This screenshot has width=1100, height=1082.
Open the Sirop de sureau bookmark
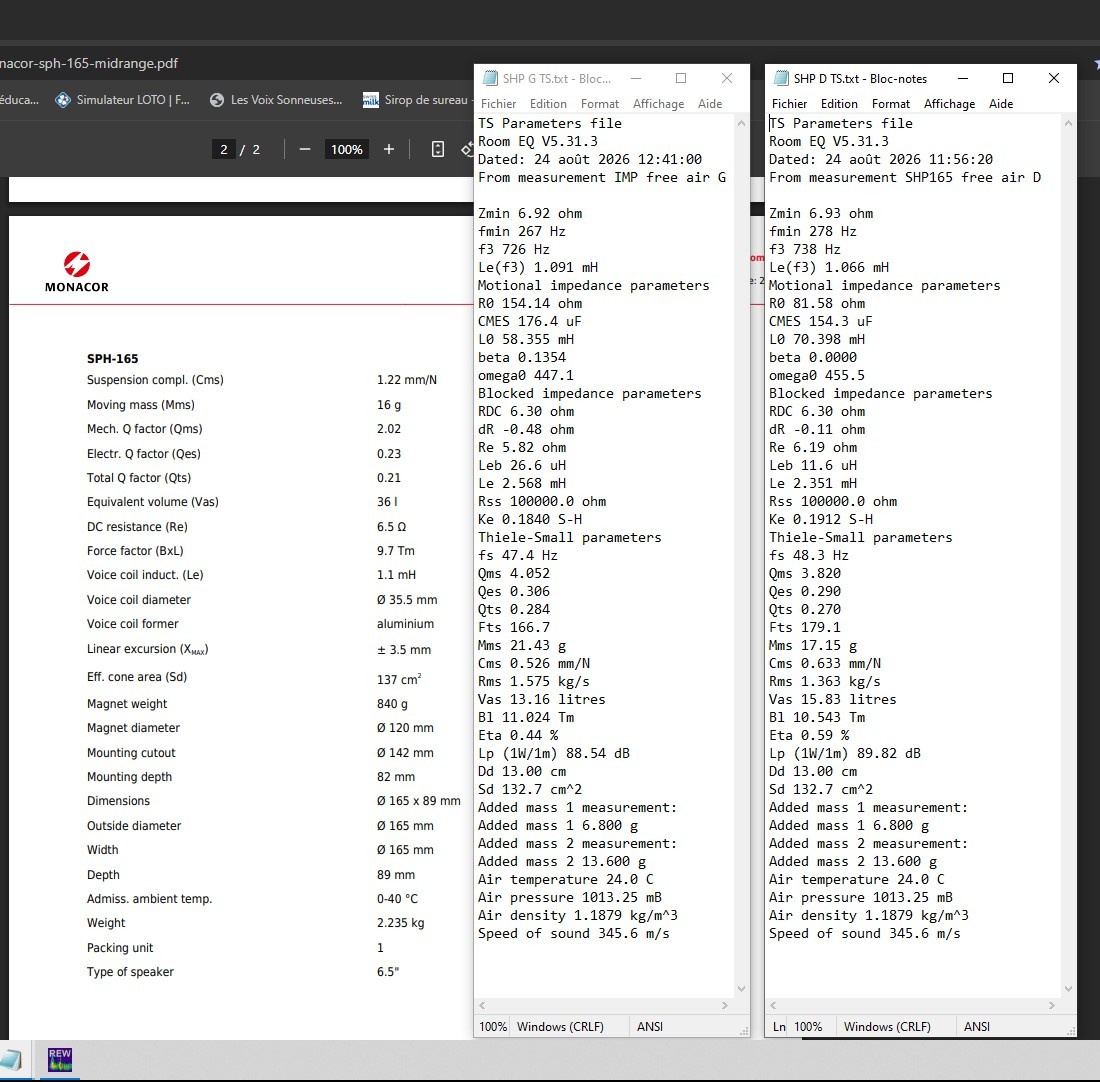click(417, 100)
